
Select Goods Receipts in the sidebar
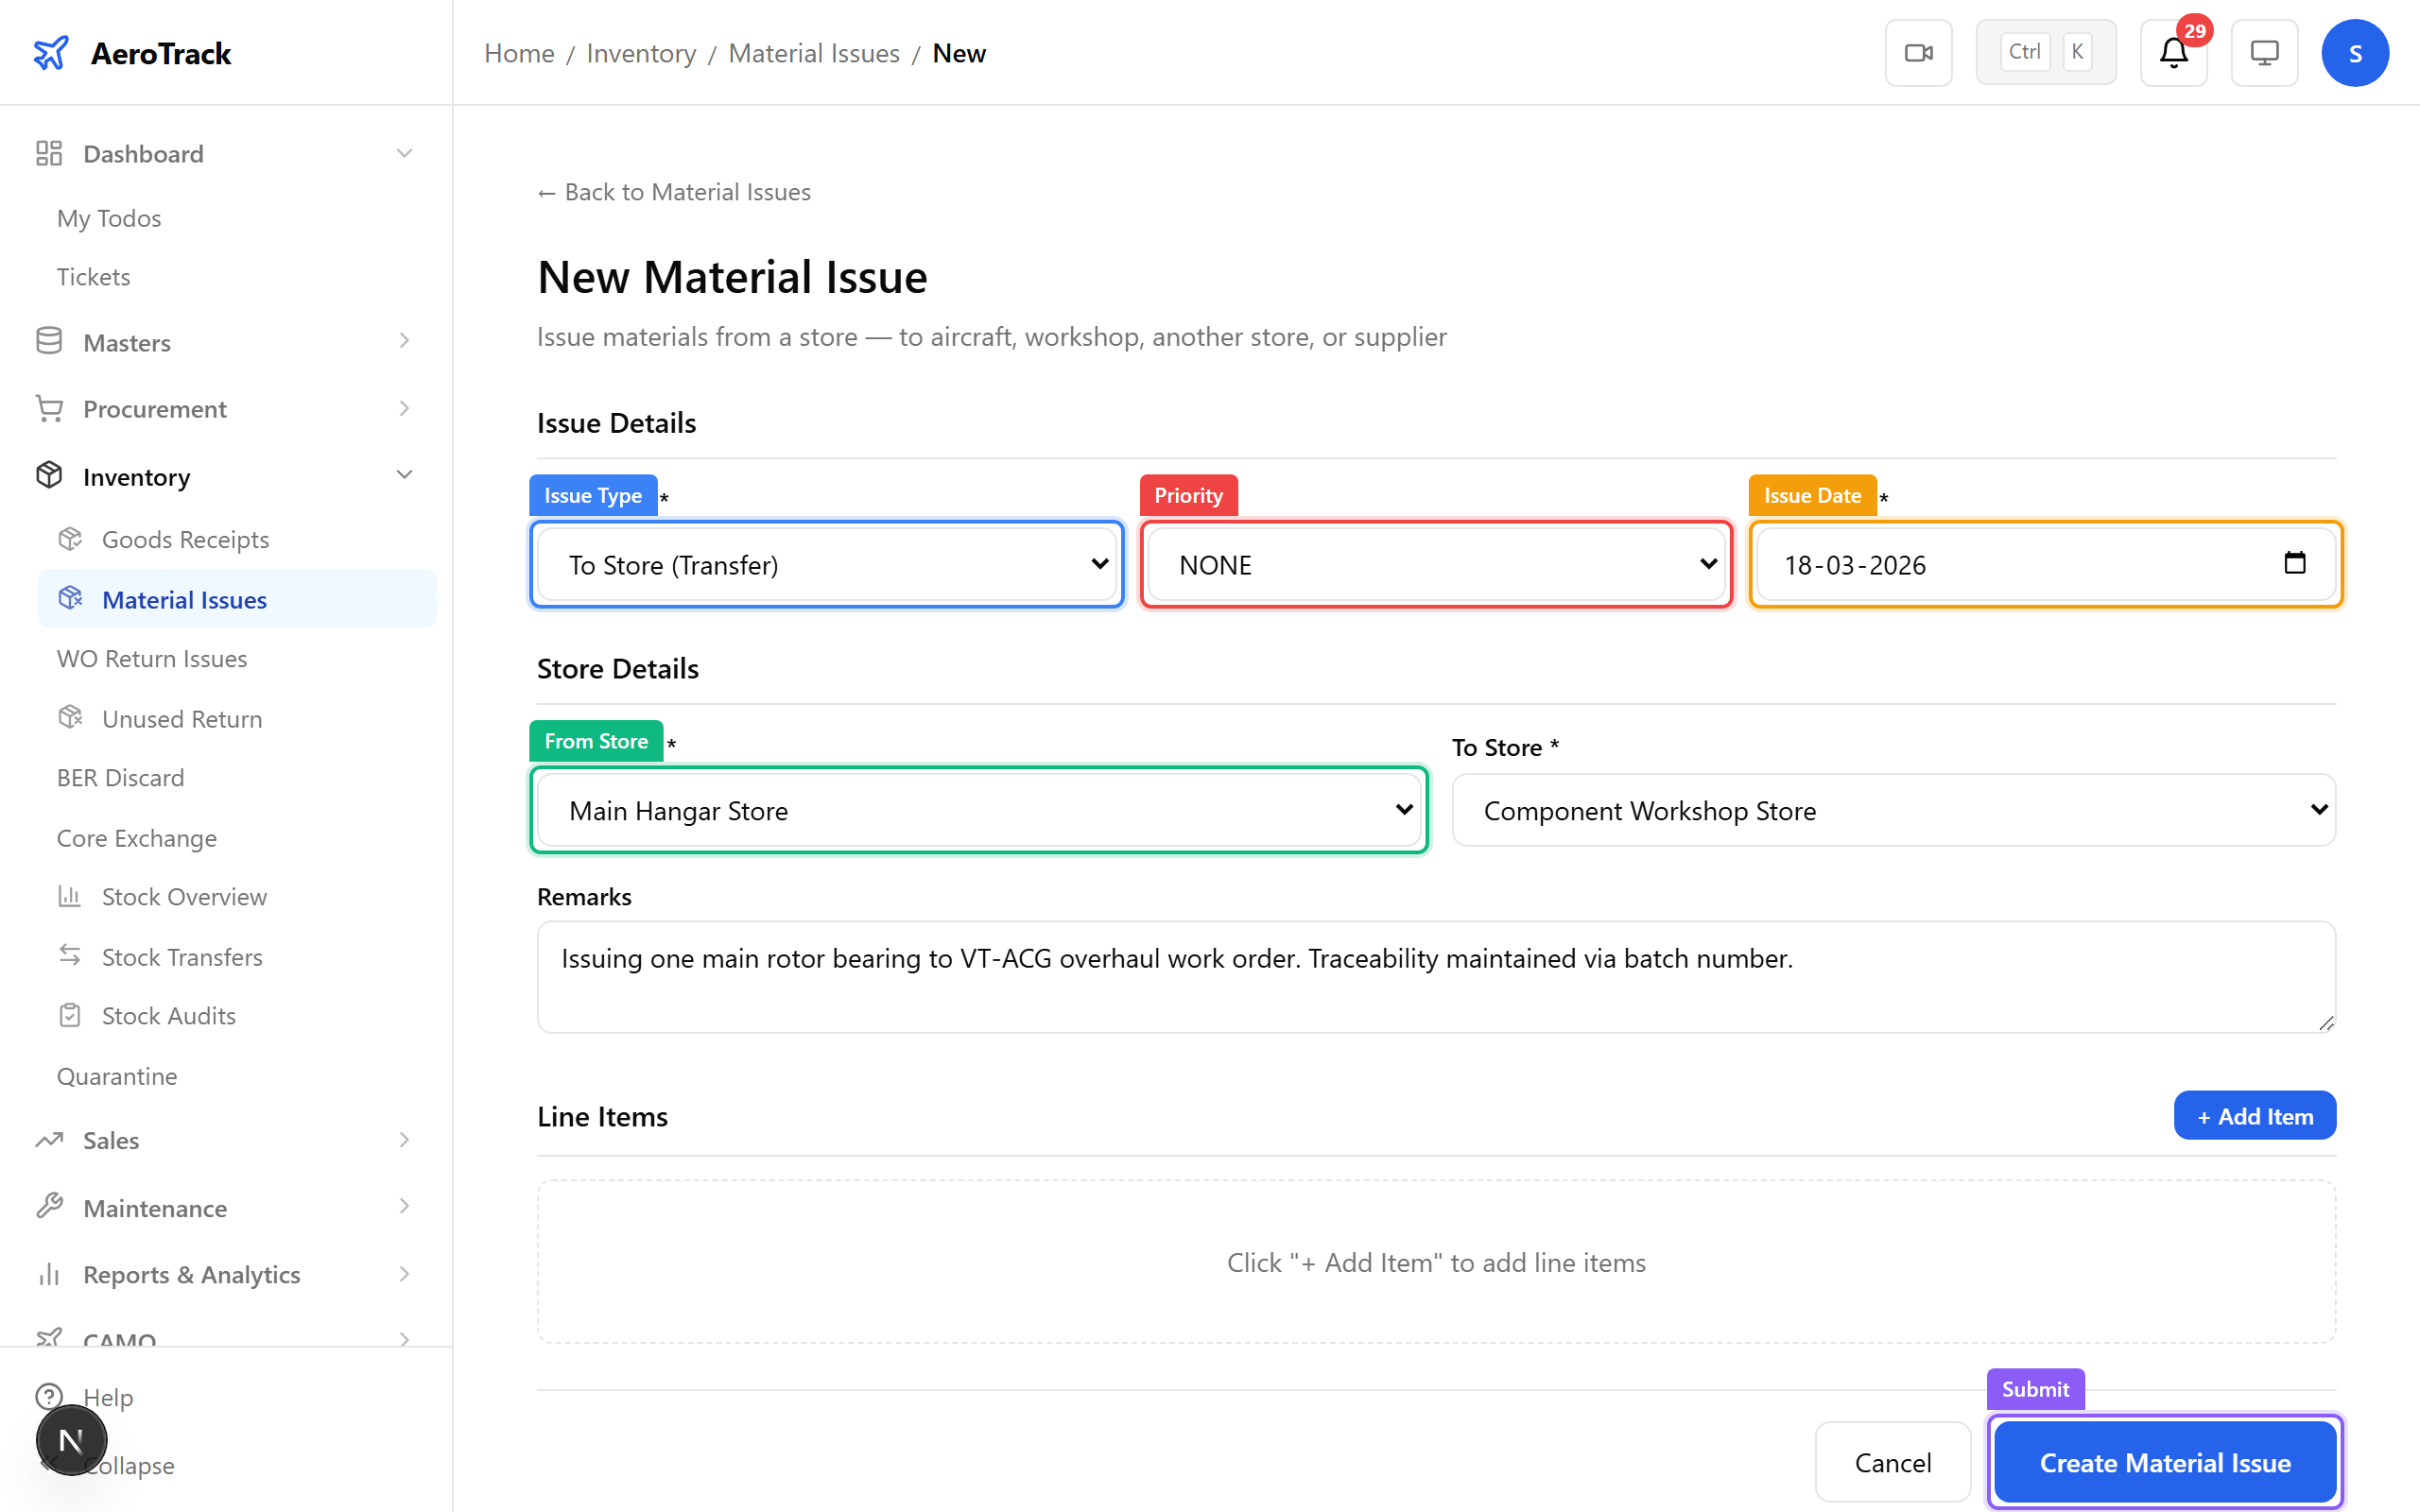tap(185, 539)
